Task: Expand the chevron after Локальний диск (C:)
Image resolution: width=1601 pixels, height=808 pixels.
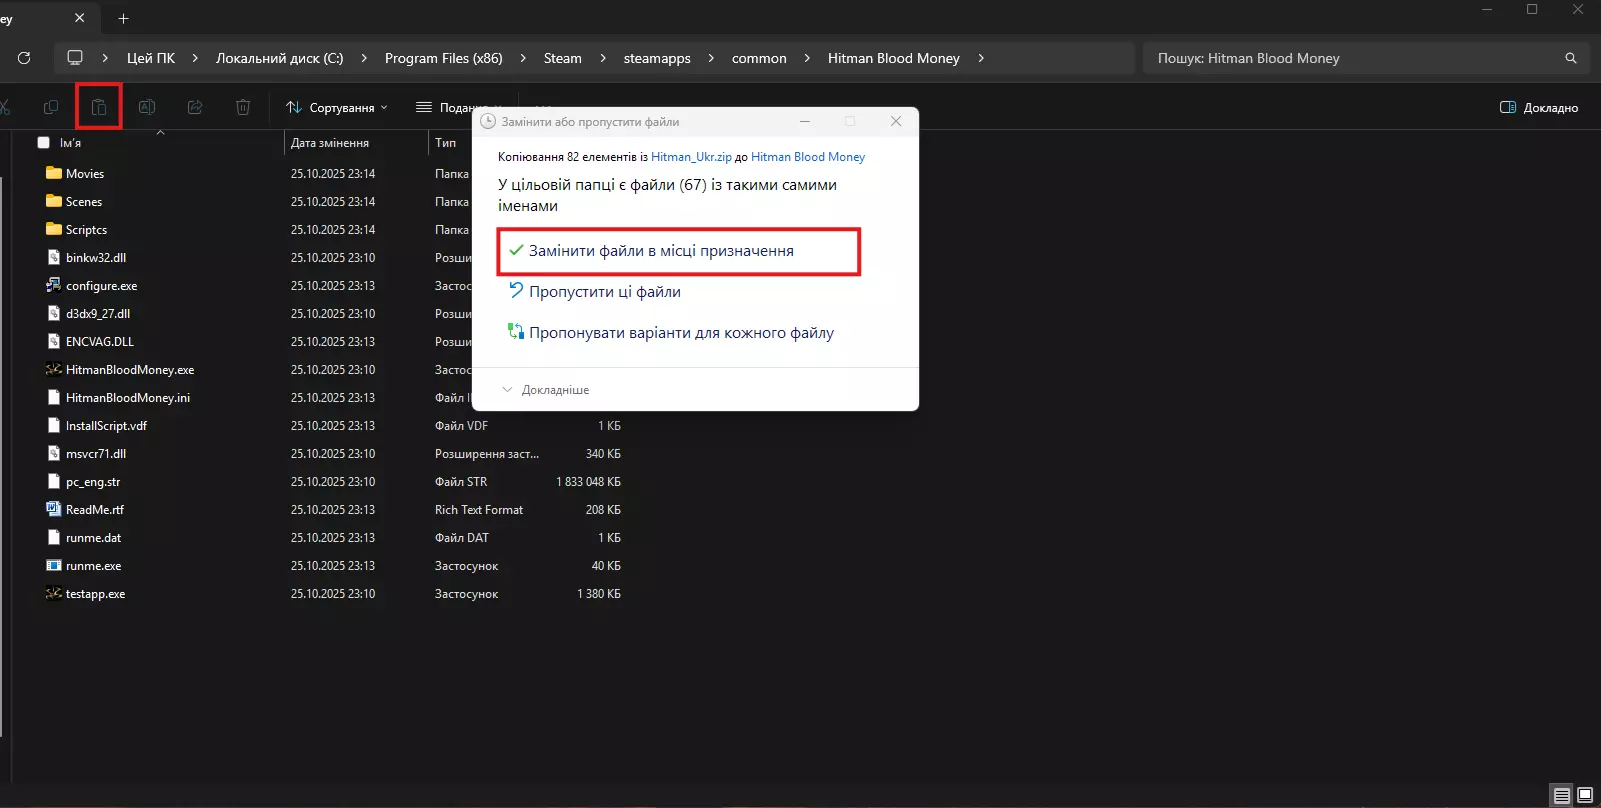Action: 364,58
